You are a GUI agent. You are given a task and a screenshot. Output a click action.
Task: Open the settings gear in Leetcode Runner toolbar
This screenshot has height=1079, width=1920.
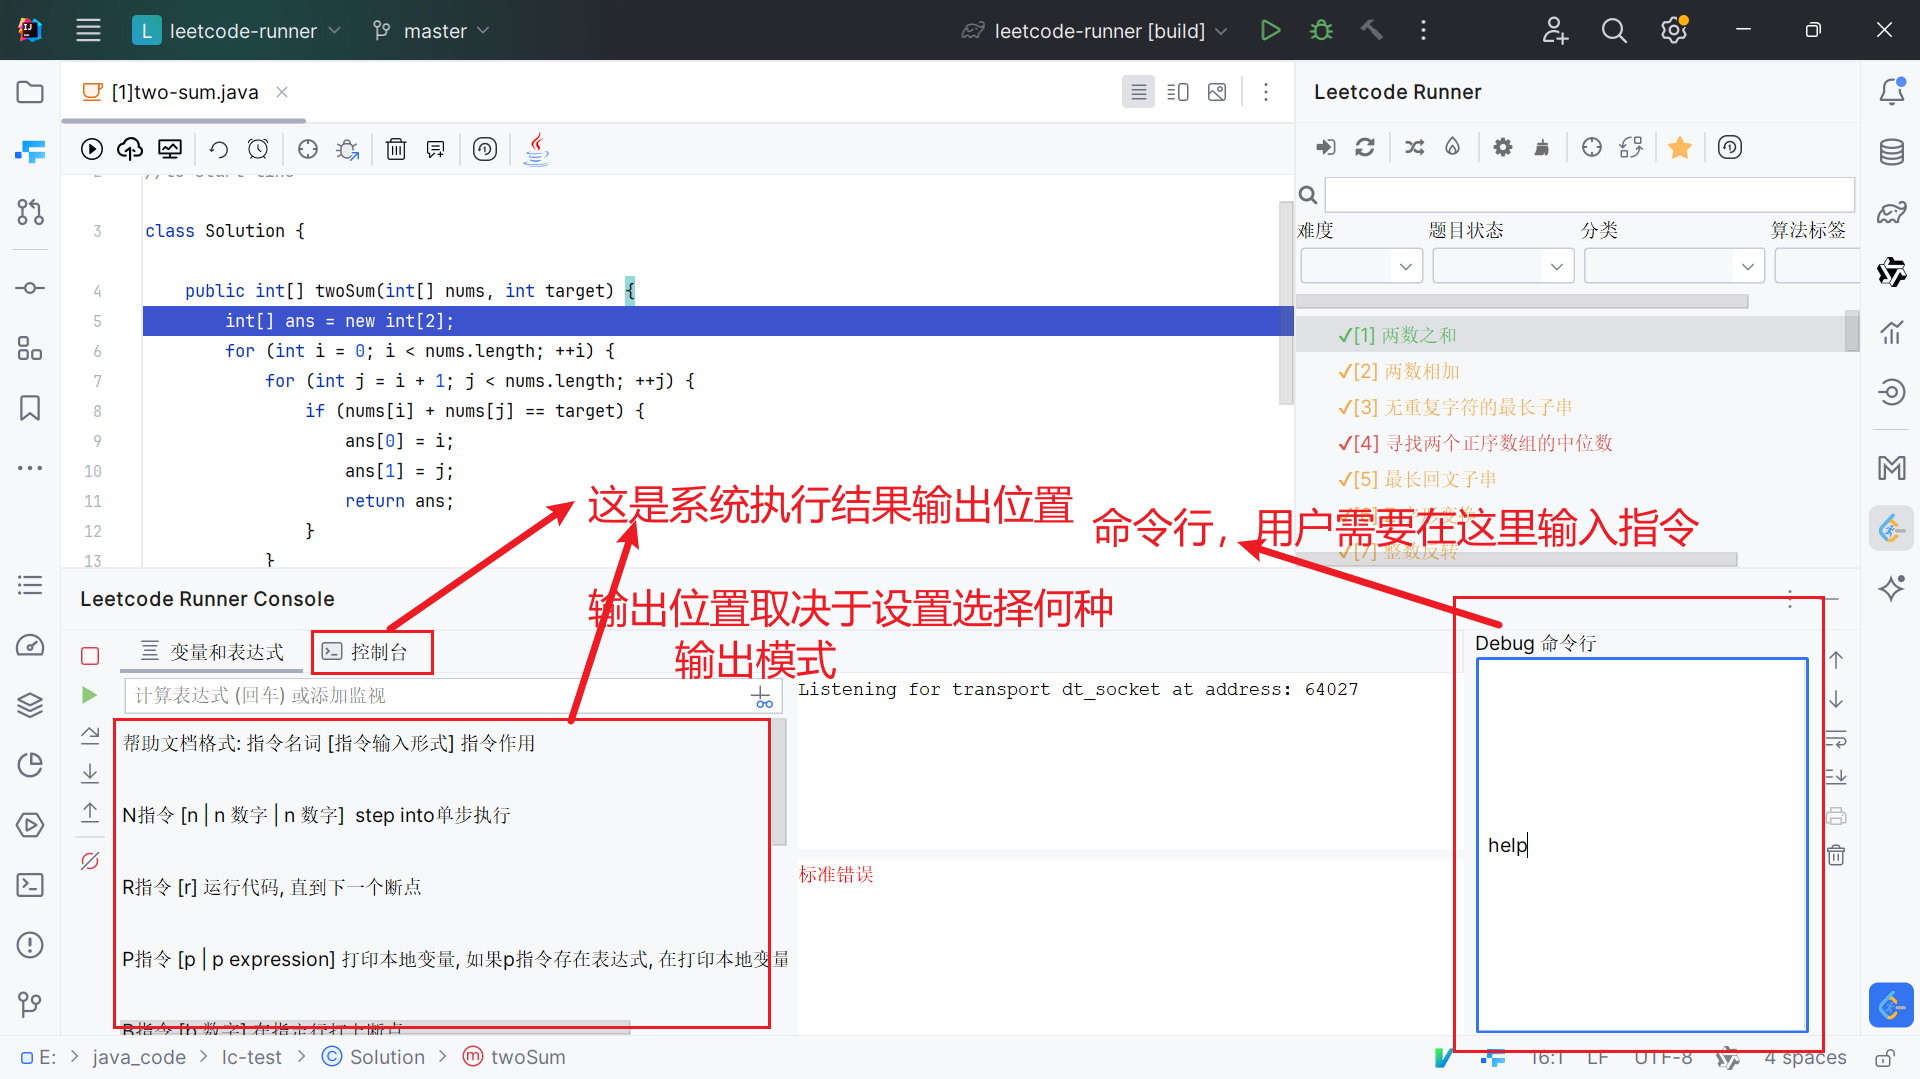1502,147
